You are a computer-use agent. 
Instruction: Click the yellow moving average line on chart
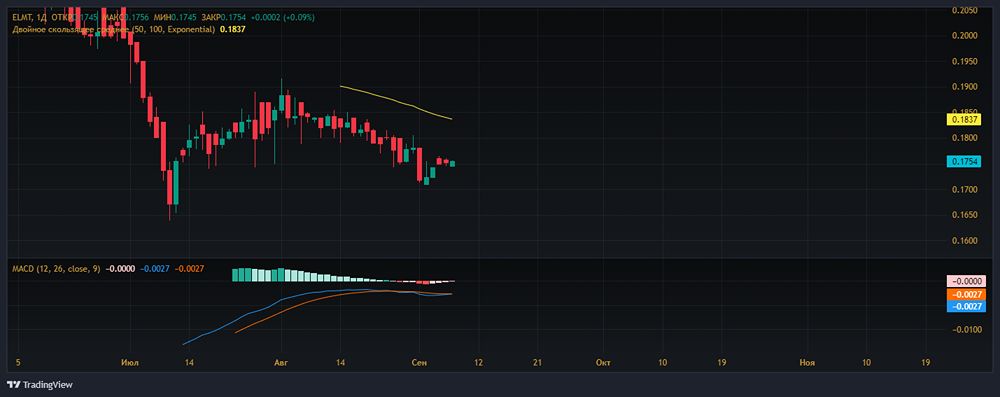pyautogui.click(x=395, y=101)
